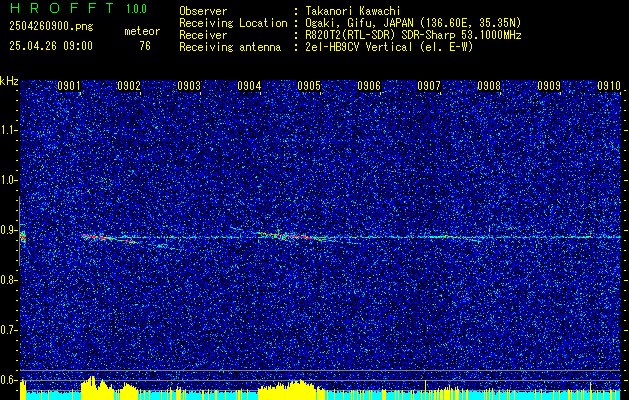The image size is (629, 400).
Task: Select the version number 1.0.0
Action: (x=136, y=9)
